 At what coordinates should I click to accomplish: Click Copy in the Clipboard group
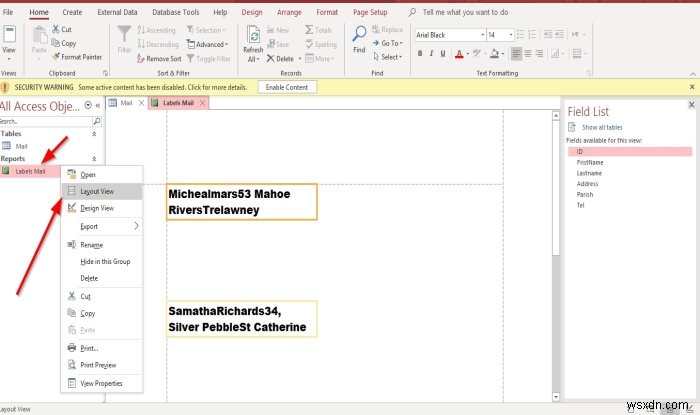pyautogui.click(x=63, y=43)
